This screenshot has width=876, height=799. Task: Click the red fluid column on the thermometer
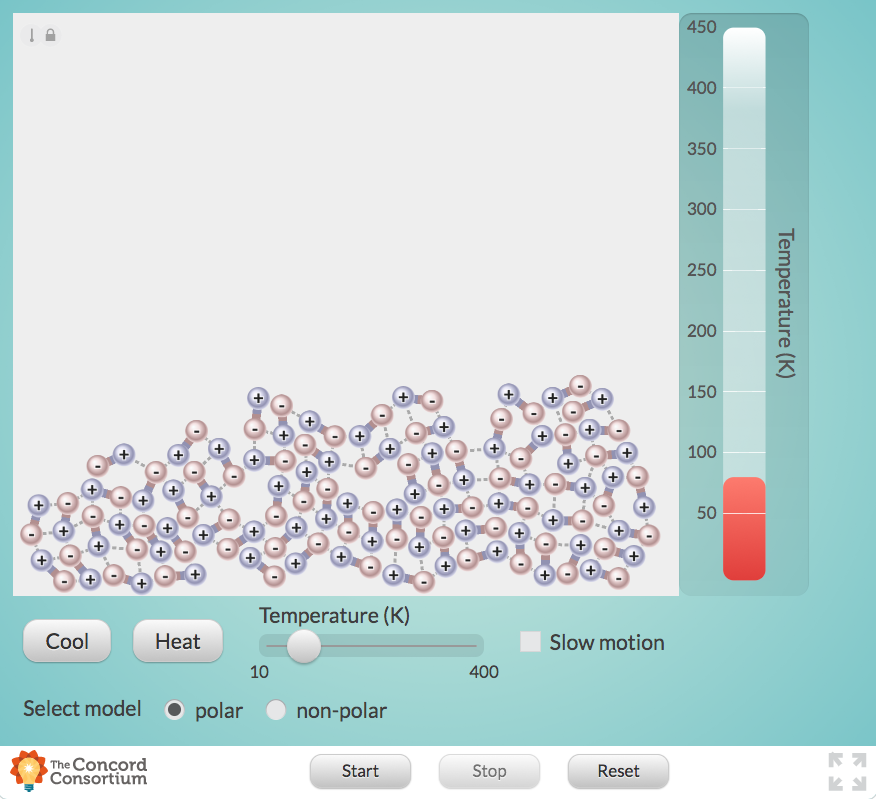click(x=743, y=528)
